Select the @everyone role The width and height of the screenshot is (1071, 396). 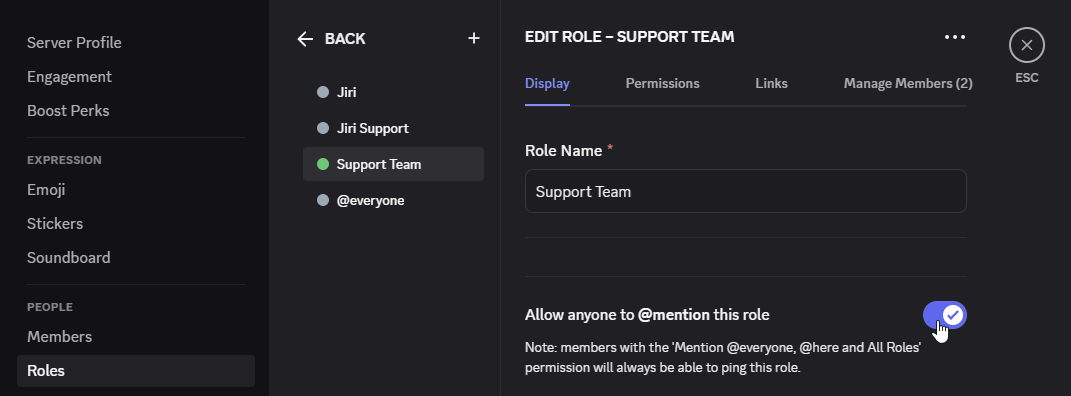[393, 200]
